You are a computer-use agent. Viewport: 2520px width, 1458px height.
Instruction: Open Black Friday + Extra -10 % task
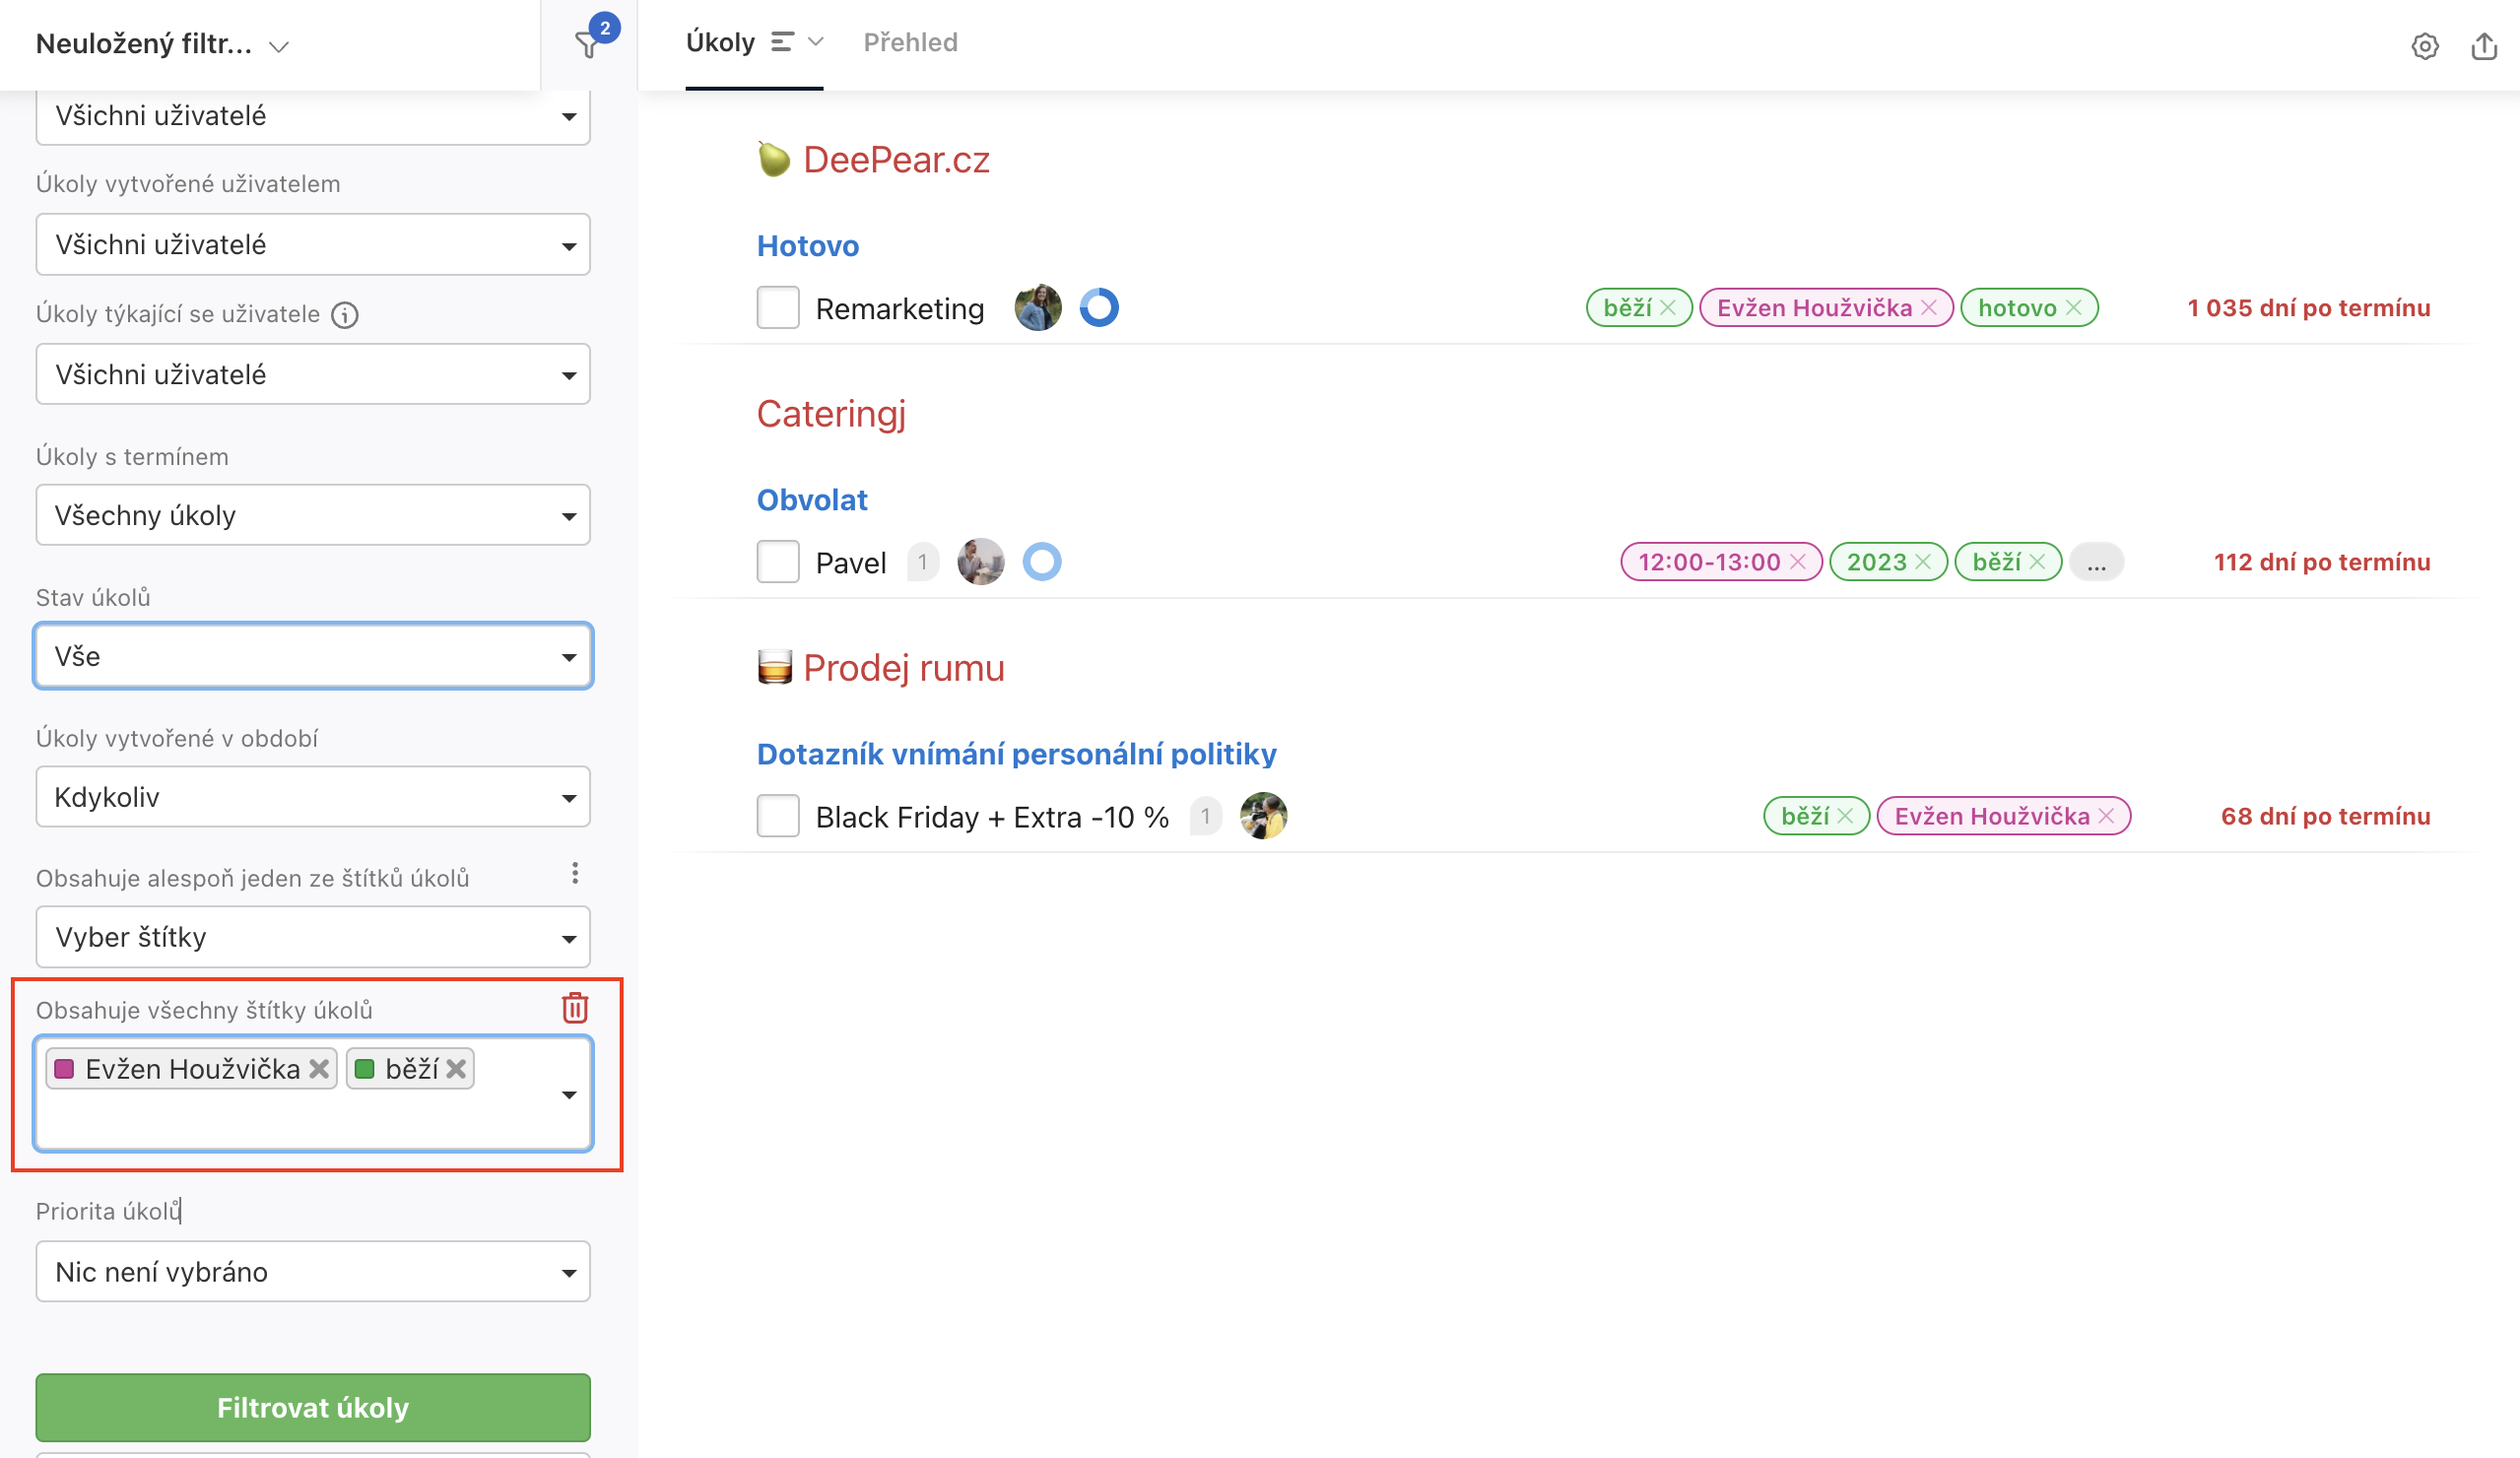point(992,817)
